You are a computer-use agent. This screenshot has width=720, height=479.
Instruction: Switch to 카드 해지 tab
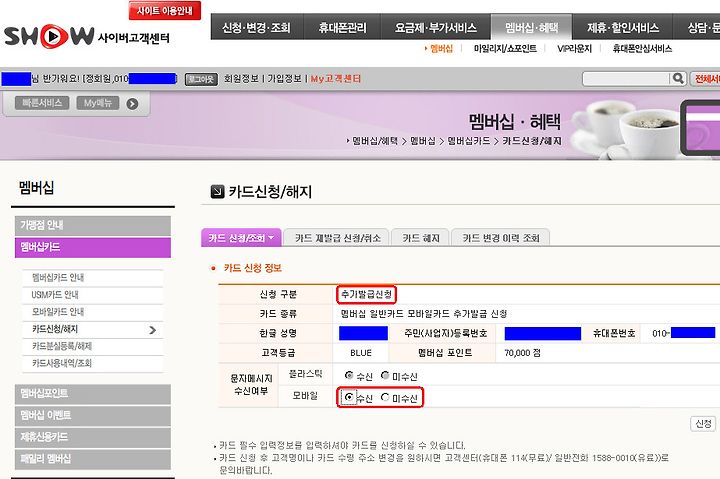click(421, 238)
